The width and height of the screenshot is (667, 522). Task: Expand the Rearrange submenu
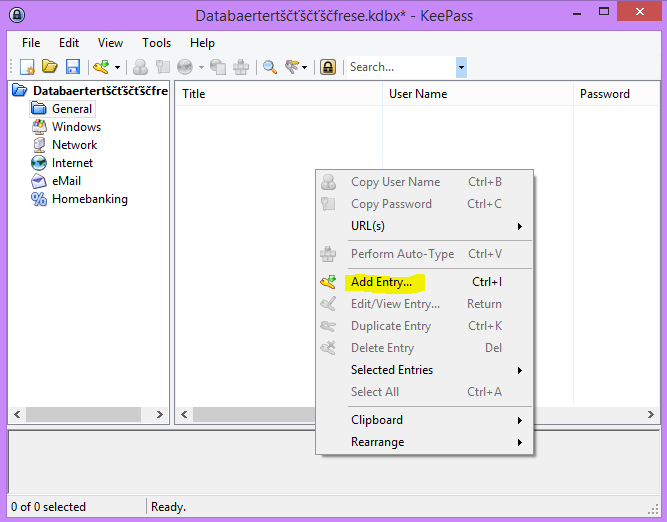425,442
